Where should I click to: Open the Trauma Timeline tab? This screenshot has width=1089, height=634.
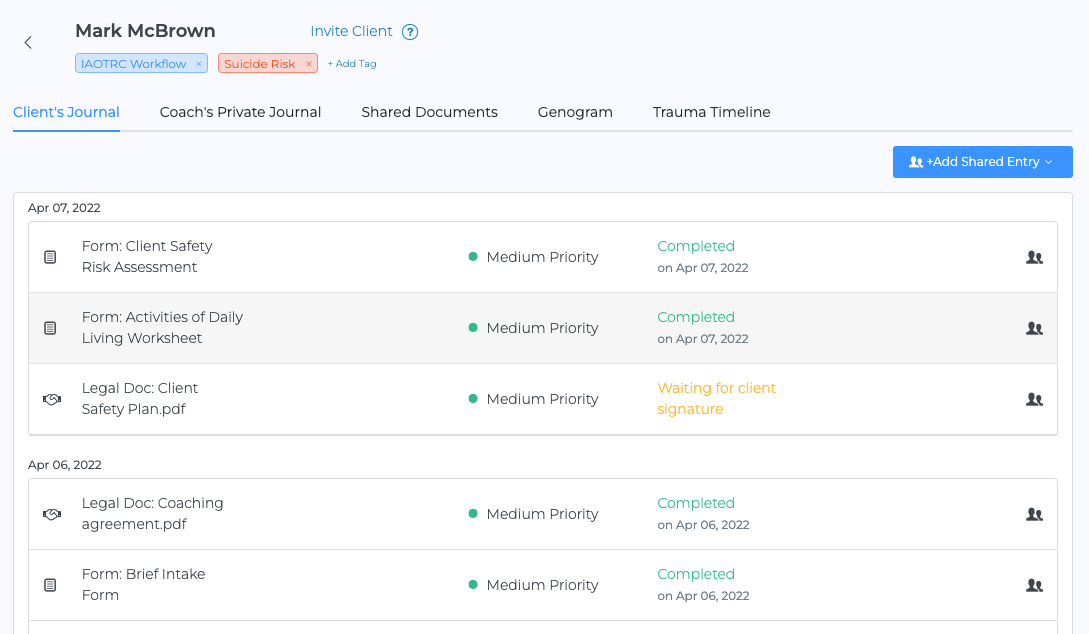[711, 112]
